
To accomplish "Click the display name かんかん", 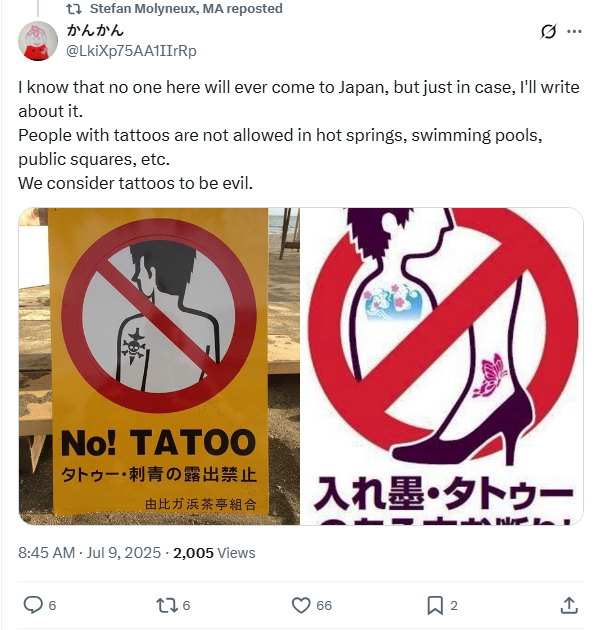I will tap(95, 31).
